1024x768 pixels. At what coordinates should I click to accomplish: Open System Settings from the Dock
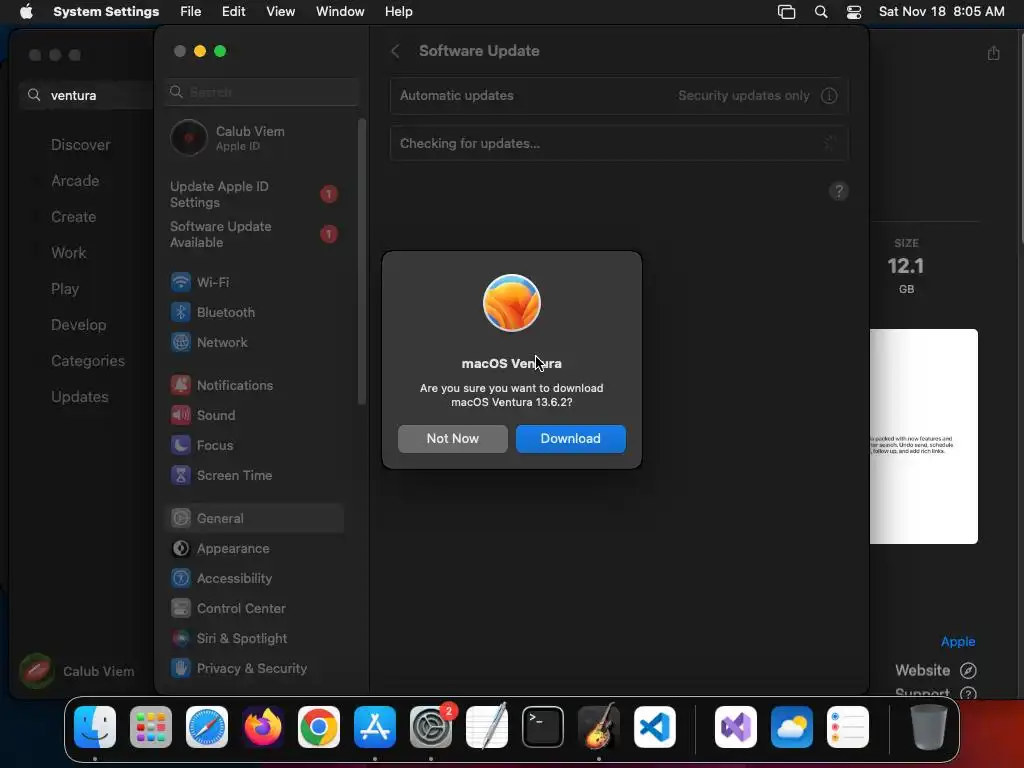pyautogui.click(x=431, y=727)
